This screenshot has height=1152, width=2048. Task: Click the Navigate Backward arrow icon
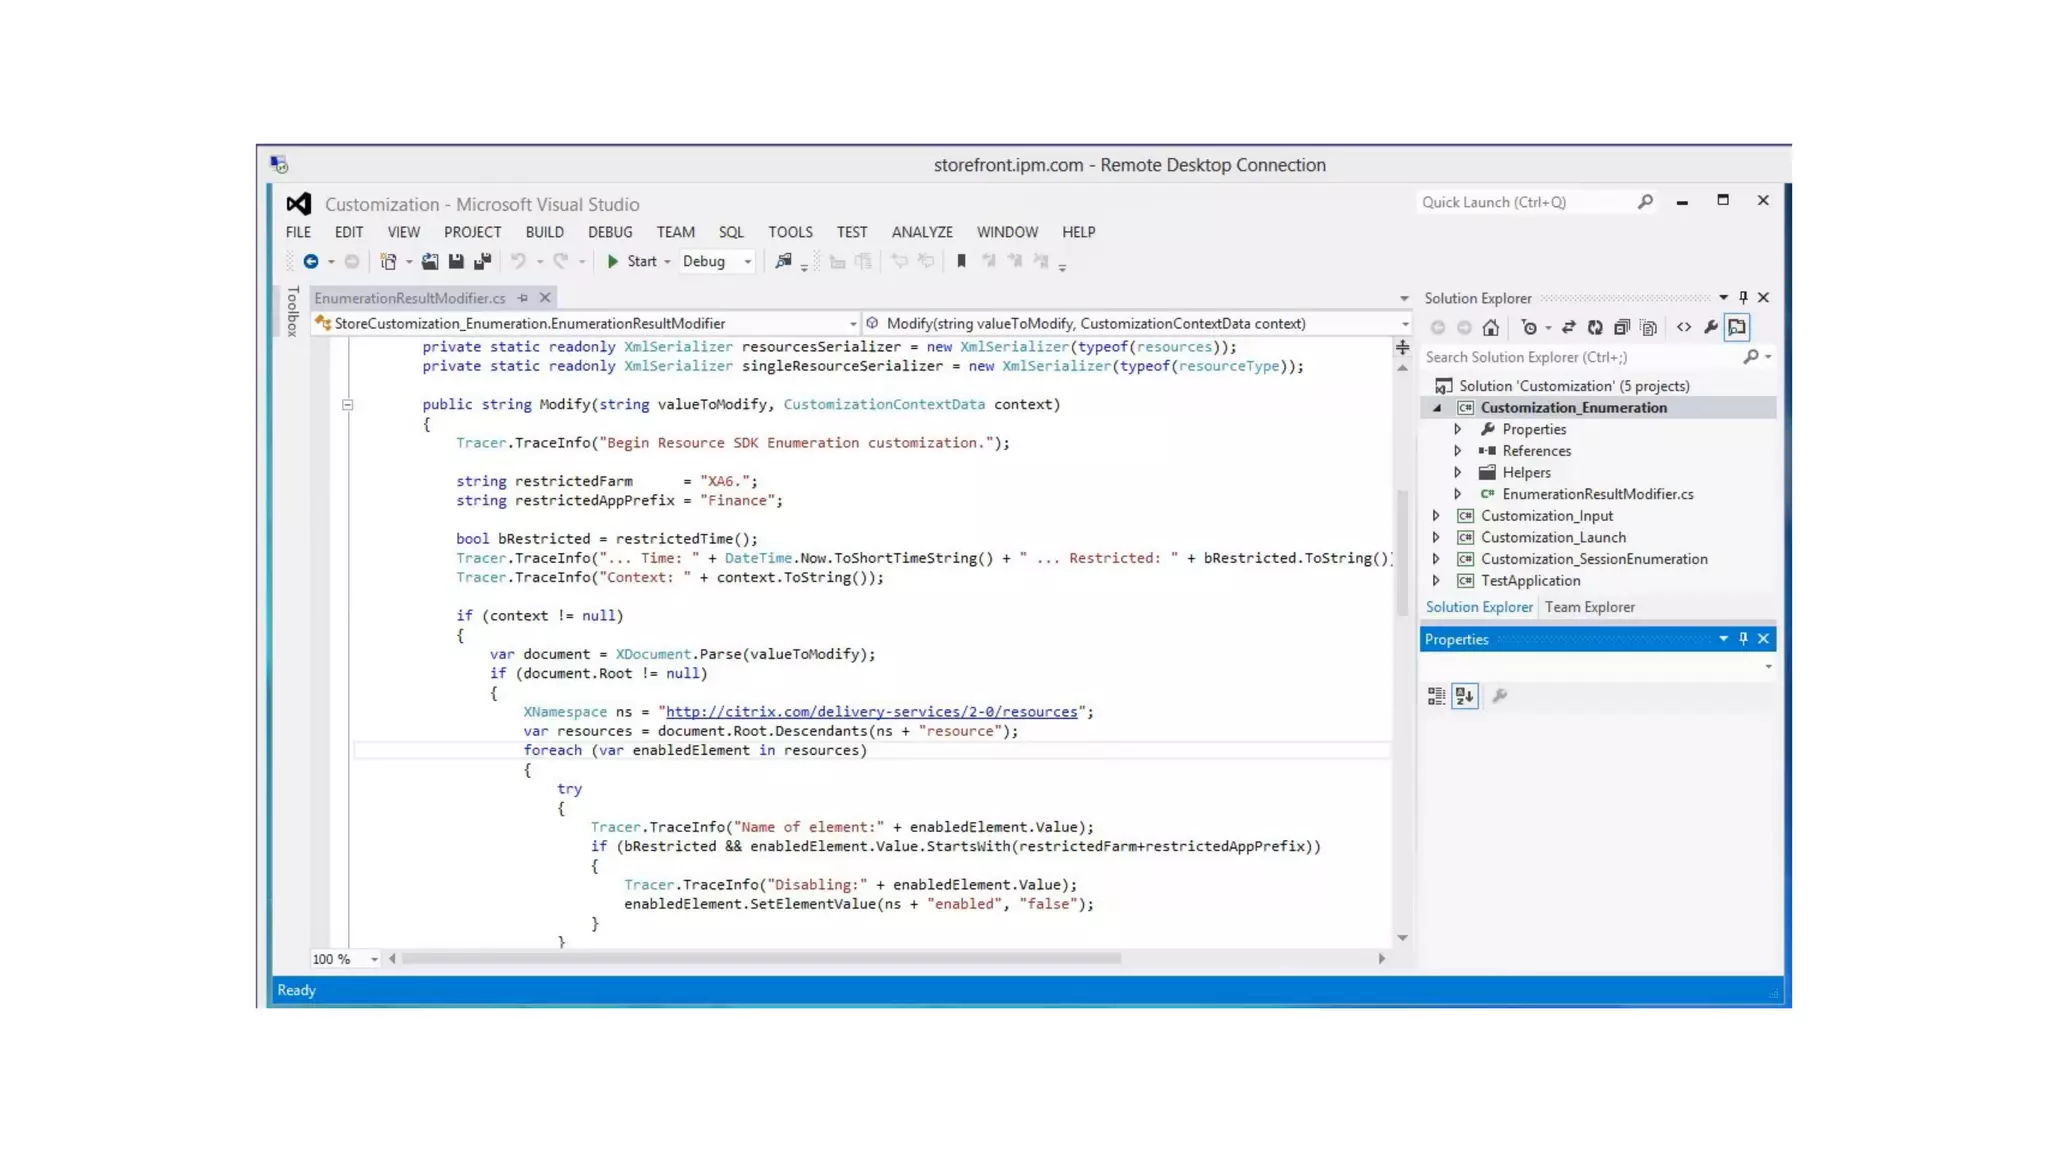[x=311, y=261]
